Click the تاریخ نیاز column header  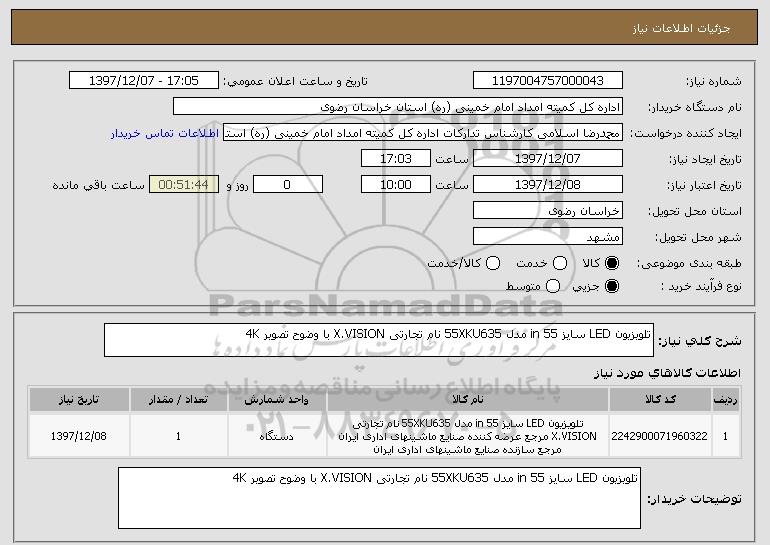79,400
